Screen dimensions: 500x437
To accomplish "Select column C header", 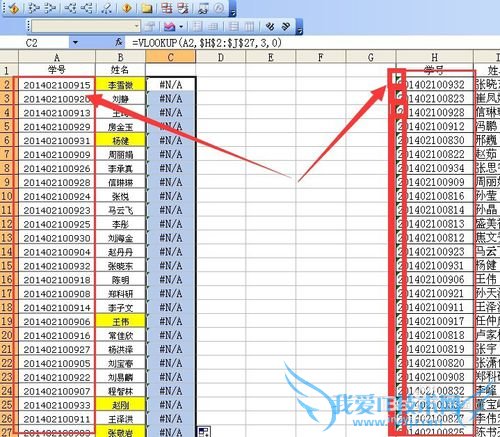I will click(171, 57).
